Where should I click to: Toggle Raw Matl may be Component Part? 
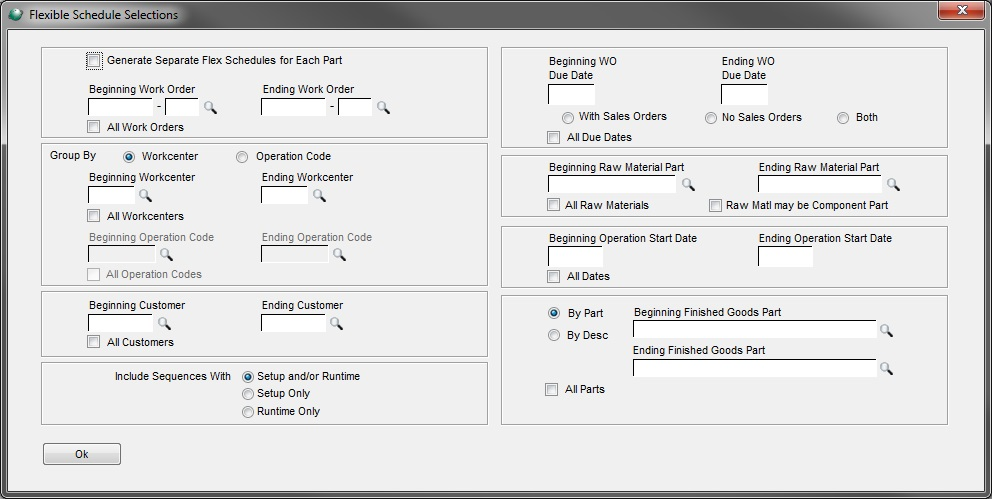pos(715,206)
